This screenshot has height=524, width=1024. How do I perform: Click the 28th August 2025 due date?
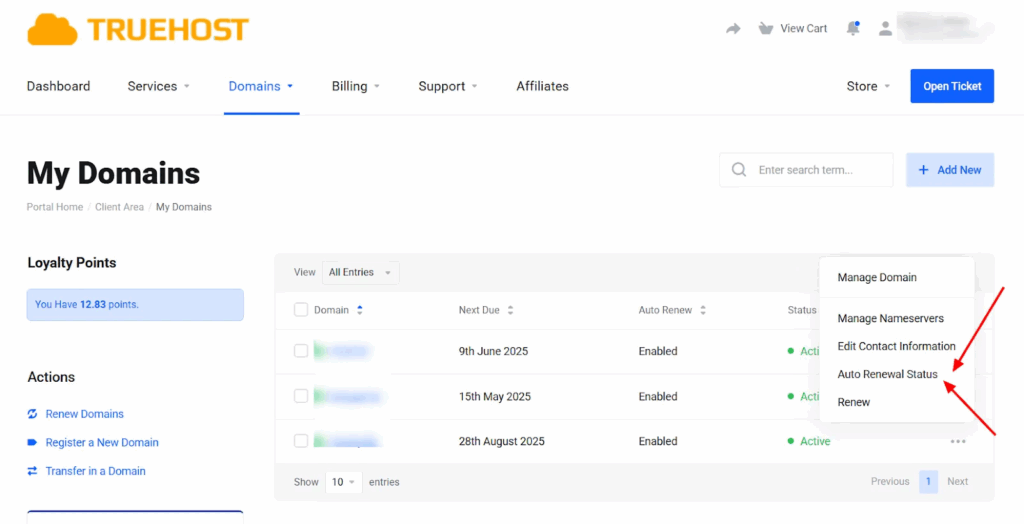pyautogui.click(x=502, y=441)
